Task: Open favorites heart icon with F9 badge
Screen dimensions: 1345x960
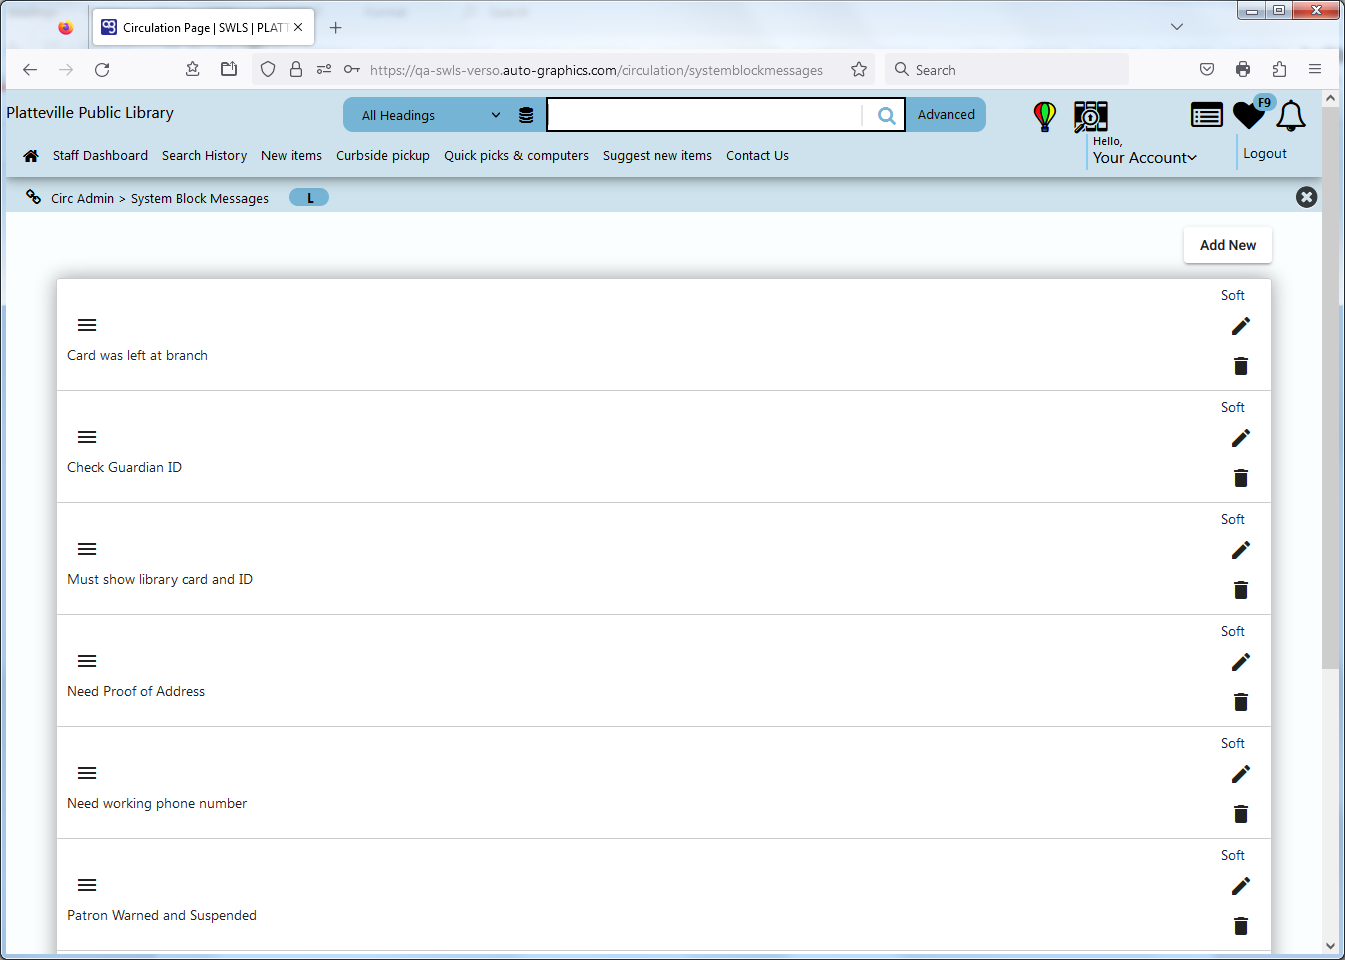Action: tap(1249, 115)
